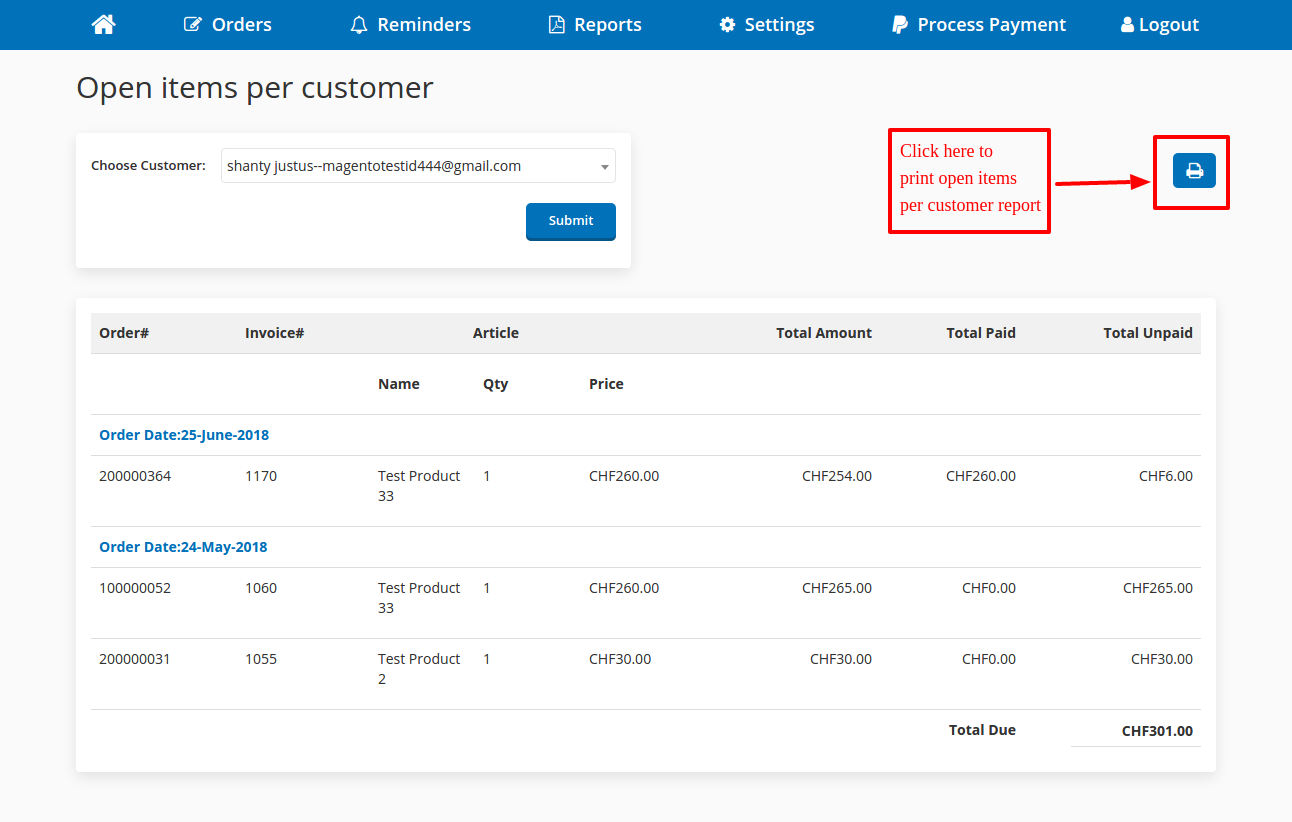
Task: Click invoice number 1060
Action: click(x=261, y=588)
